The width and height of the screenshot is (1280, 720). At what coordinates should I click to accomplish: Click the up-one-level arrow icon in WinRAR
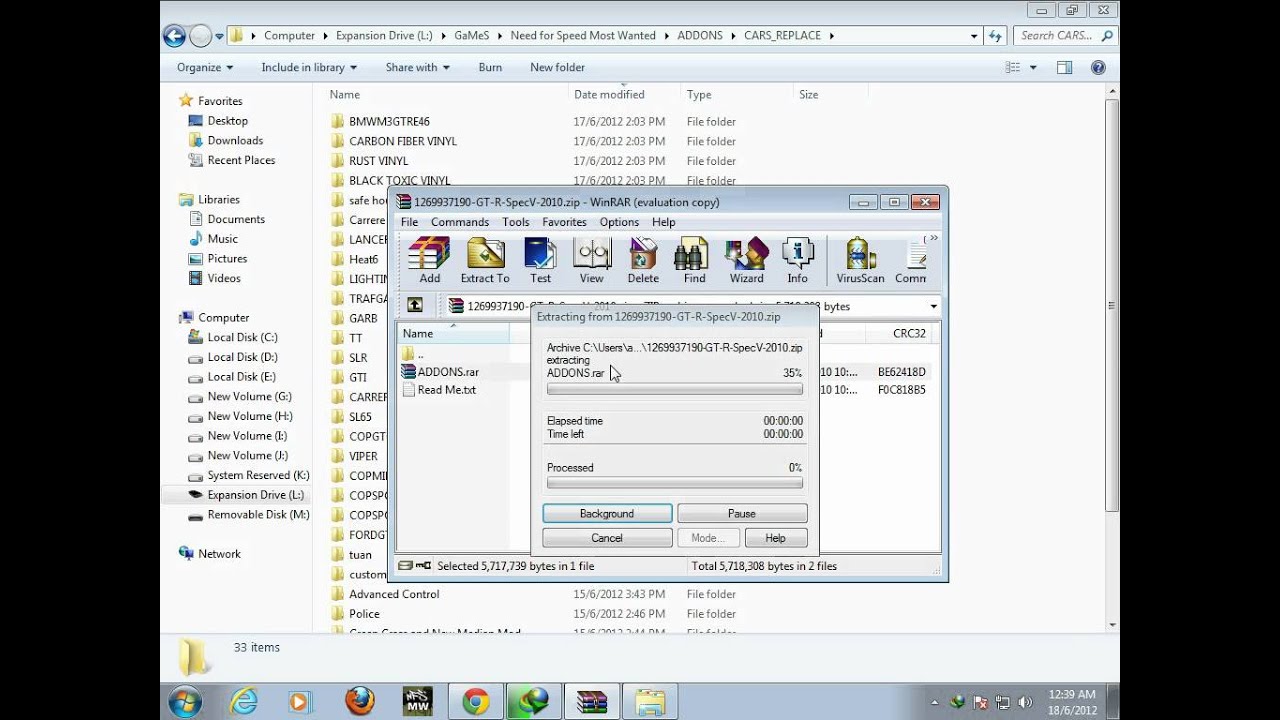click(415, 306)
